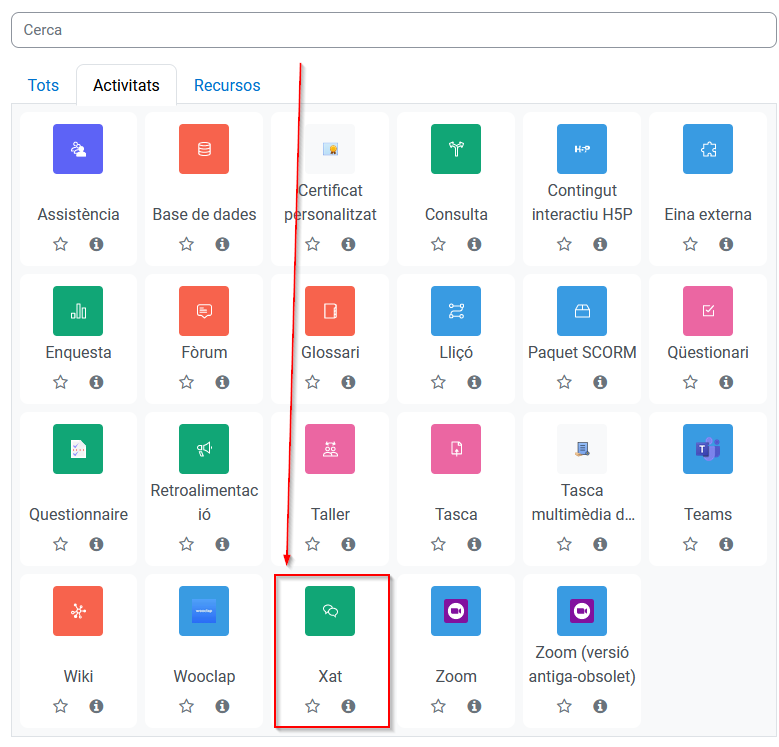Viewport: 779px width, 747px height.
Task: Toggle favourite star for Tasca
Action: 439,544
